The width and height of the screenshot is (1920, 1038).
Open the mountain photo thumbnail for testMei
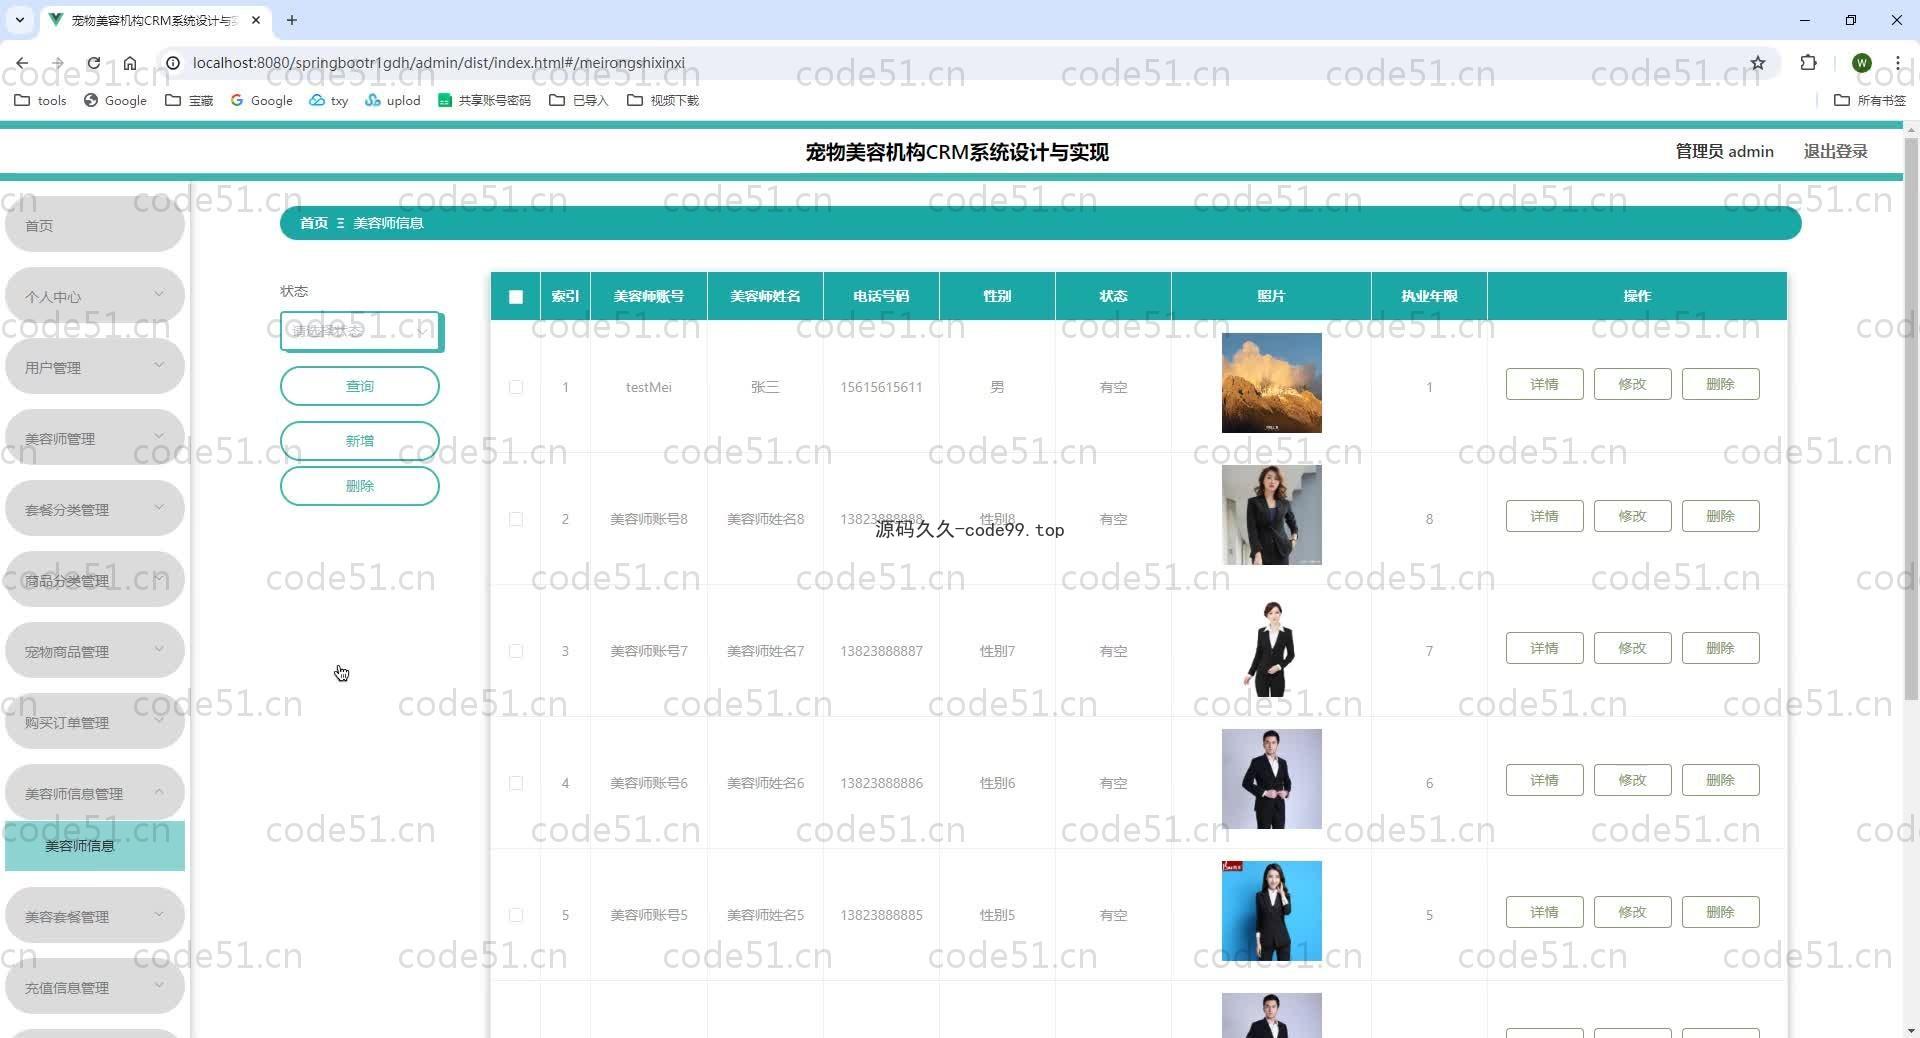(1271, 383)
